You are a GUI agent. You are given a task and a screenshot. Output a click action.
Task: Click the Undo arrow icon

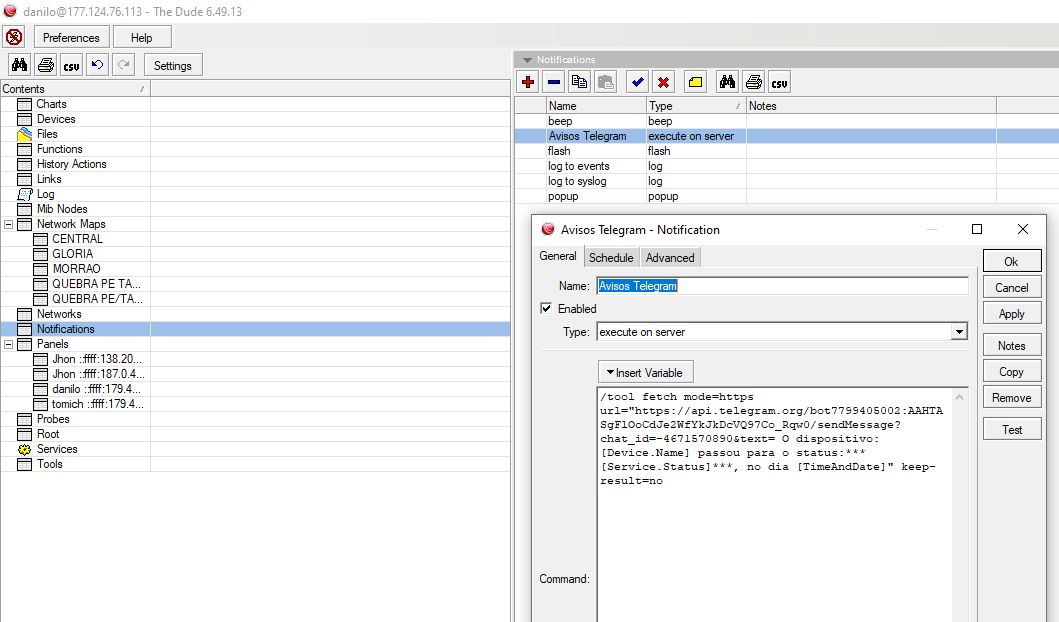97,65
